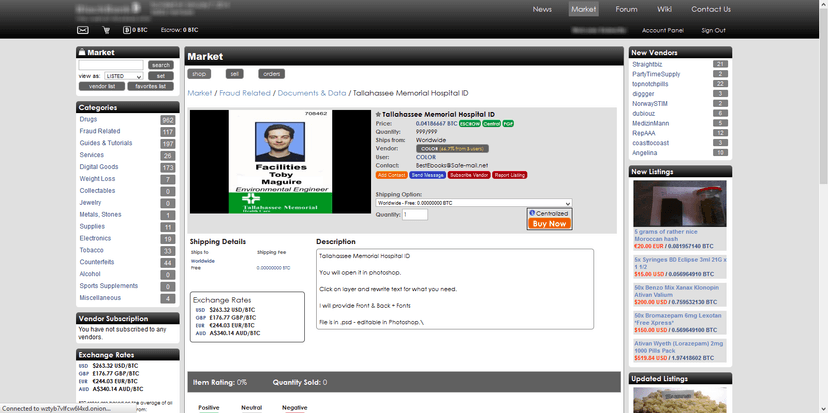
Task: Click the favorite star beside the listing title
Action: (378, 114)
